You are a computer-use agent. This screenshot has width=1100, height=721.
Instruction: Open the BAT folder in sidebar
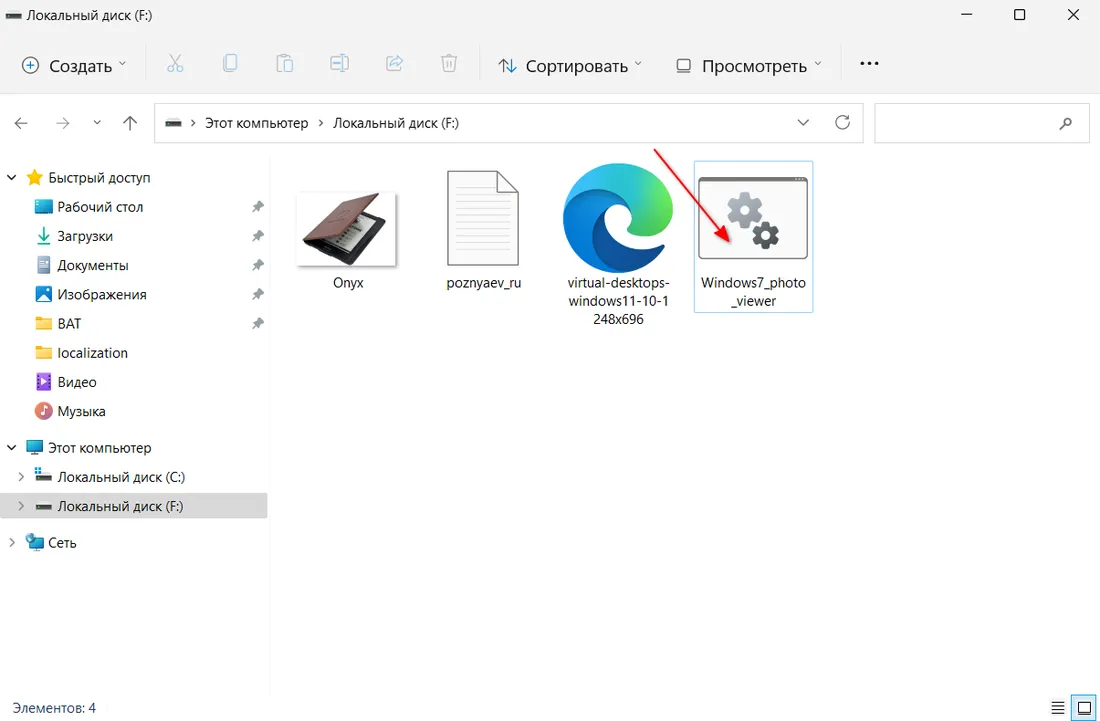[x=69, y=323]
